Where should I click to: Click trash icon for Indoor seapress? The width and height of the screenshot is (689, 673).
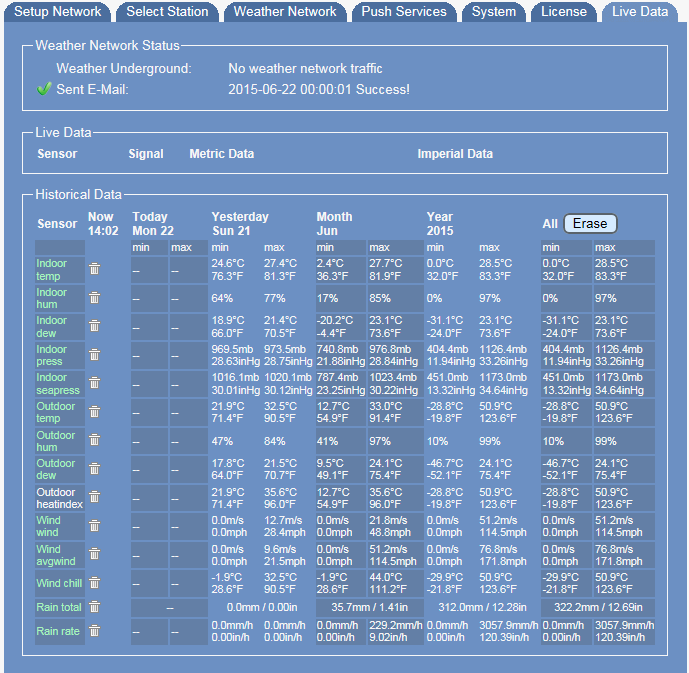(x=94, y=383)
